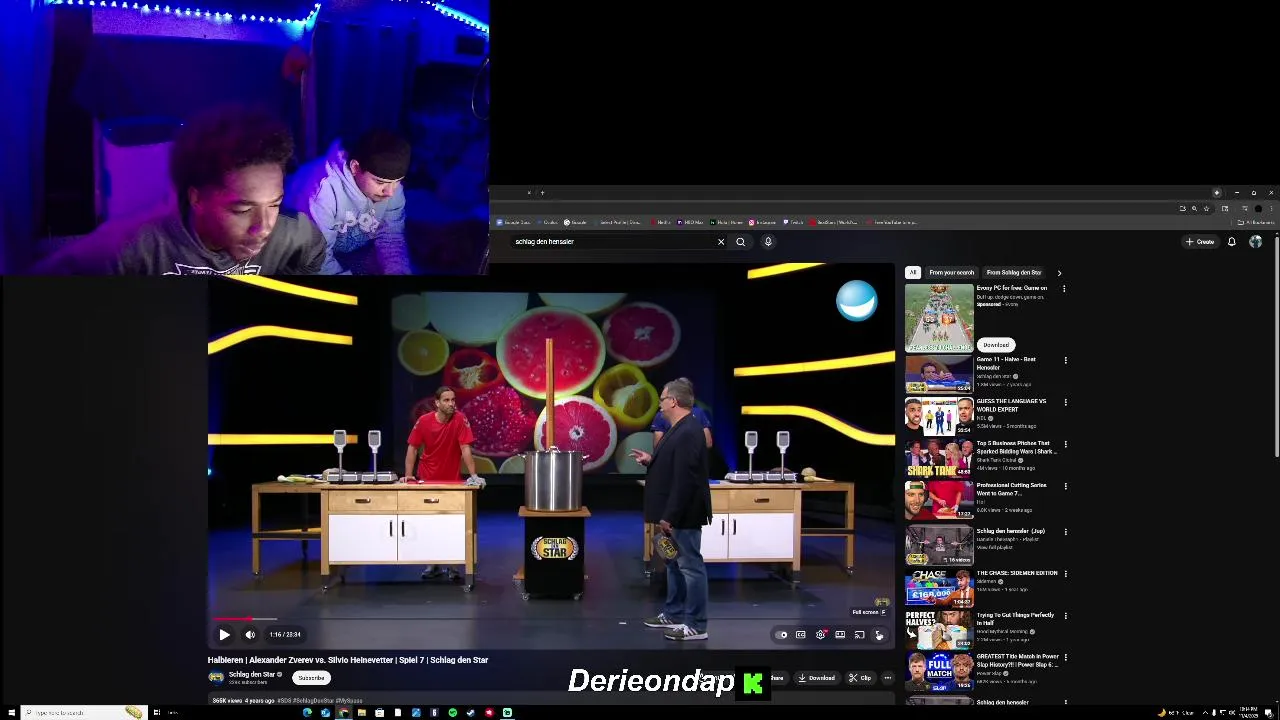The width and height of the screenshot is (1280, 720).
Task: Open options for 'Trying To Cut Things Perfectly'
Action: pos(1065,616)
